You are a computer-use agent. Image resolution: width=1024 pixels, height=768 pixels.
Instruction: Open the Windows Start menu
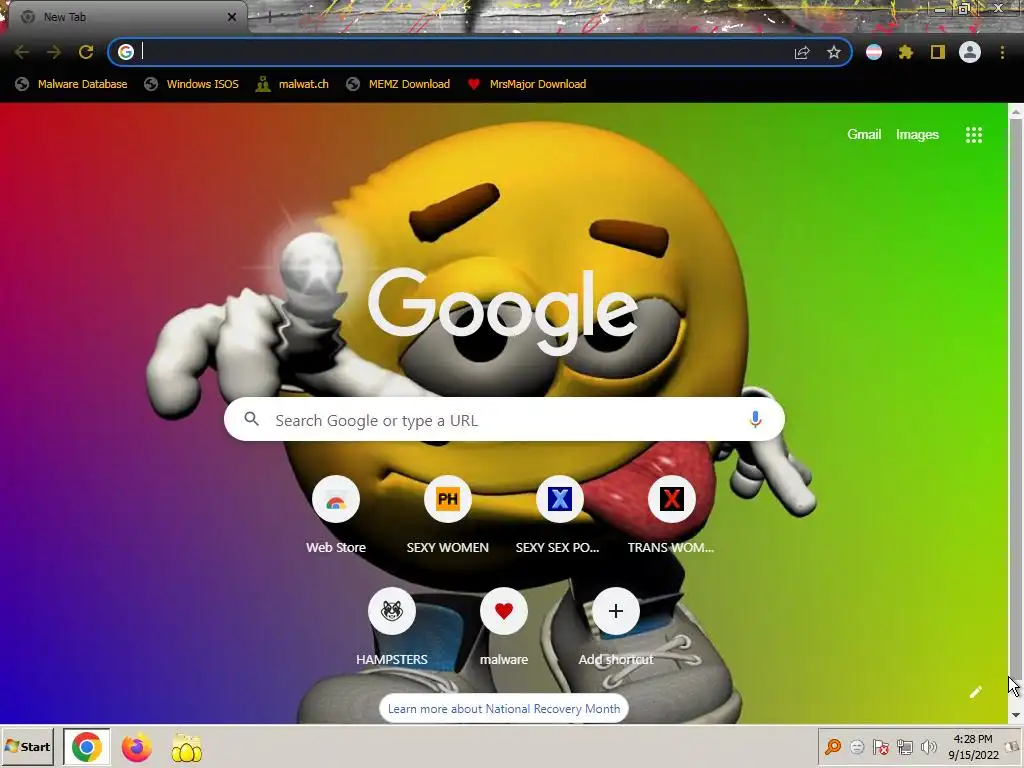(x=27, y=747)
